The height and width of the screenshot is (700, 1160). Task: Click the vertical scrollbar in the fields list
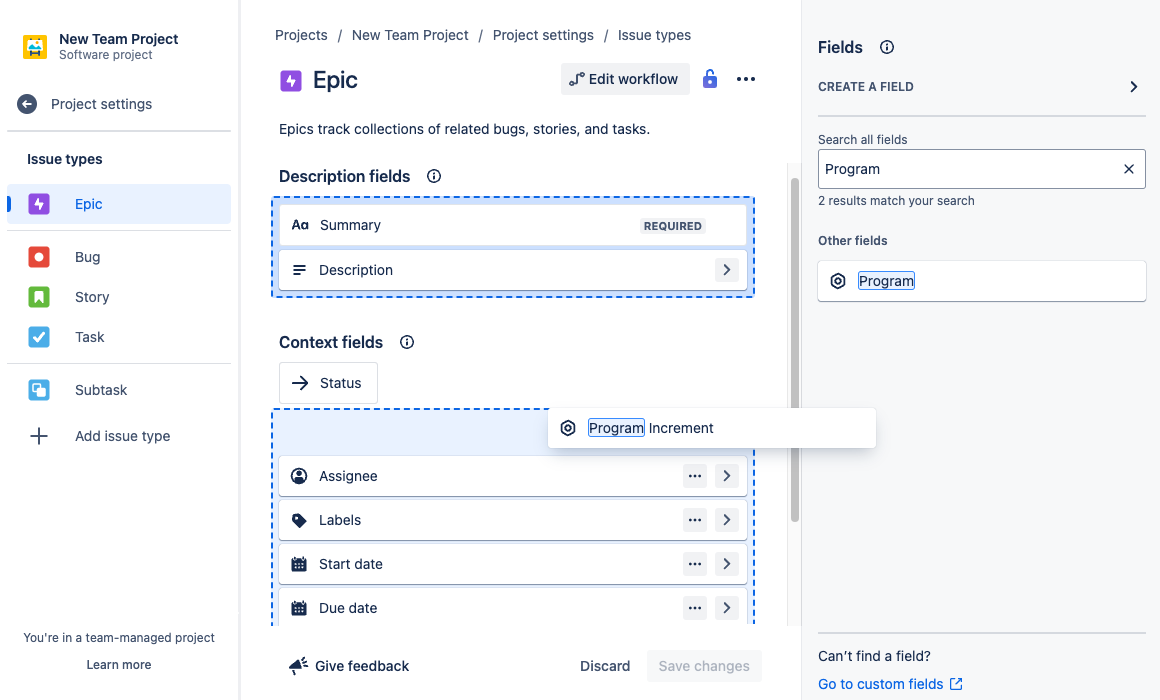point(795,350)
